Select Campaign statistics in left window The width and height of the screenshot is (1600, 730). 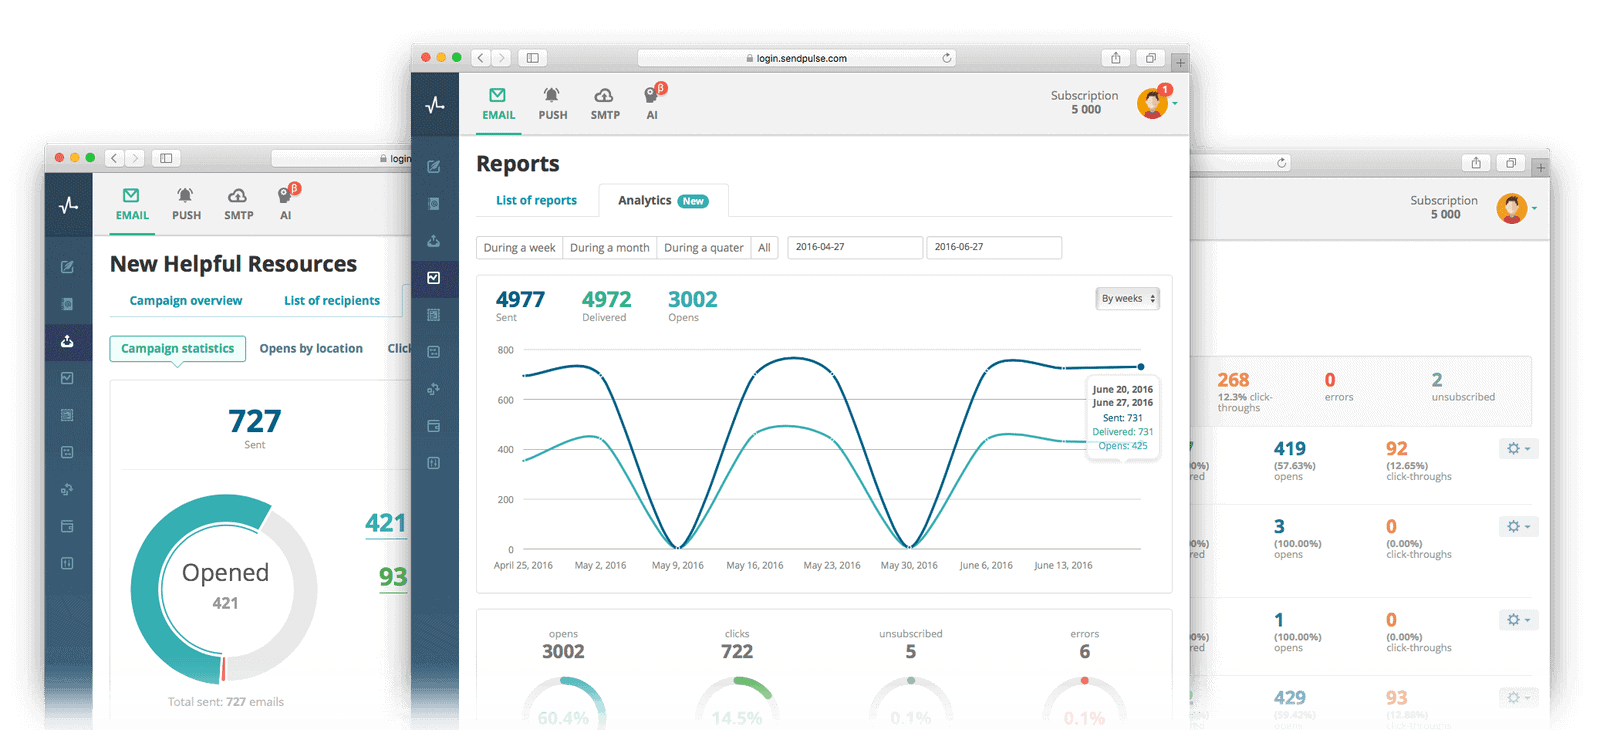[178, 348]
